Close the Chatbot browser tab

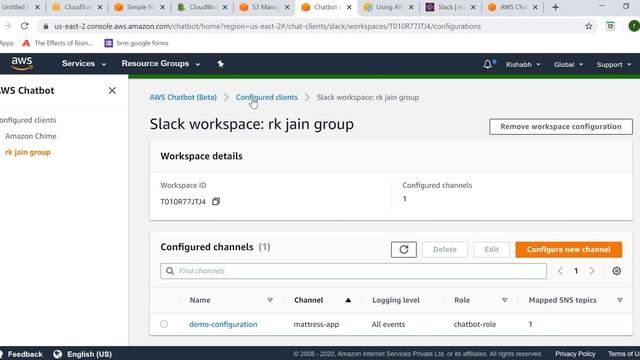coord(349,7)
